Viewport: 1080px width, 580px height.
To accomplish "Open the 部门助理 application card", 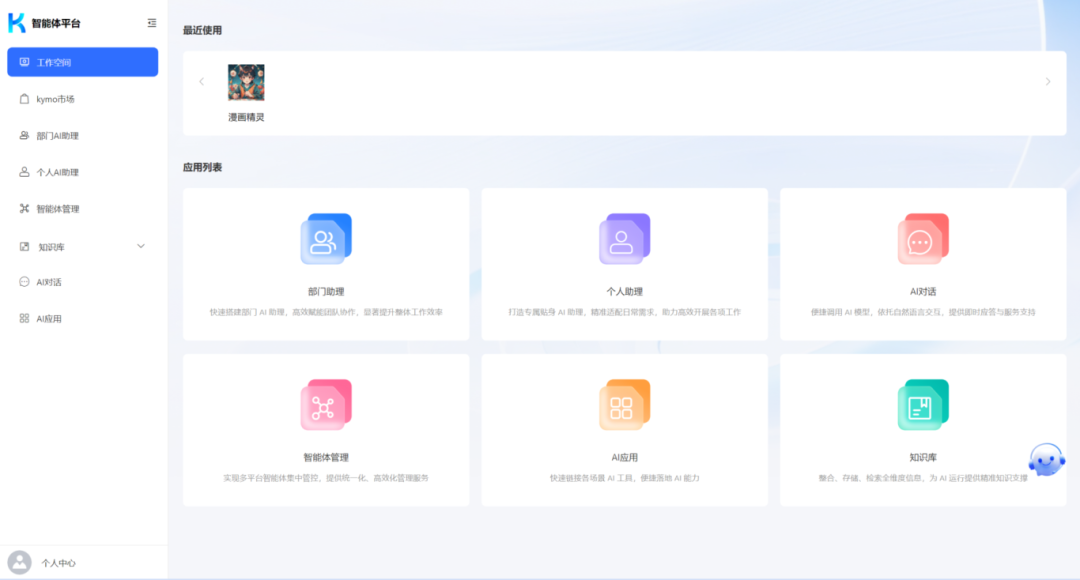I will (x=325, y=263).
